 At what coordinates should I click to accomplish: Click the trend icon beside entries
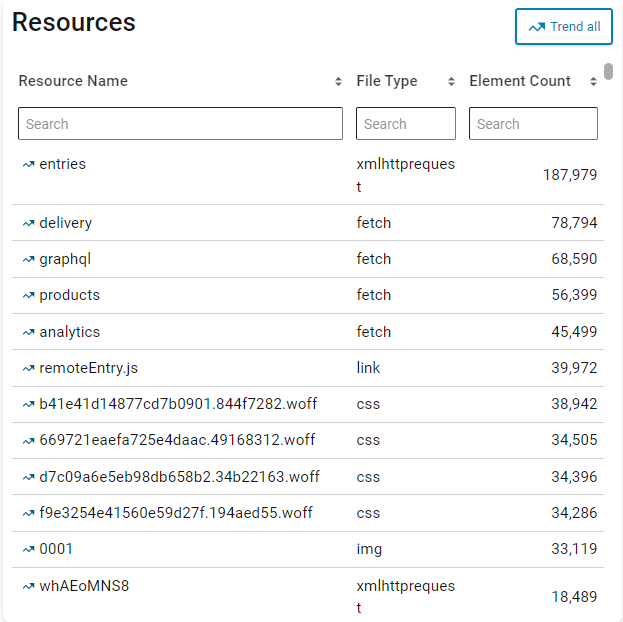(x=29, y=164)
